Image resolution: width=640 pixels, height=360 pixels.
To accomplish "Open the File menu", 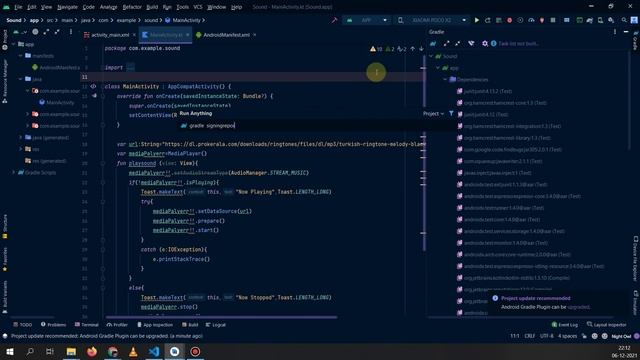I will pyautogui.click(x=18, y=7).
